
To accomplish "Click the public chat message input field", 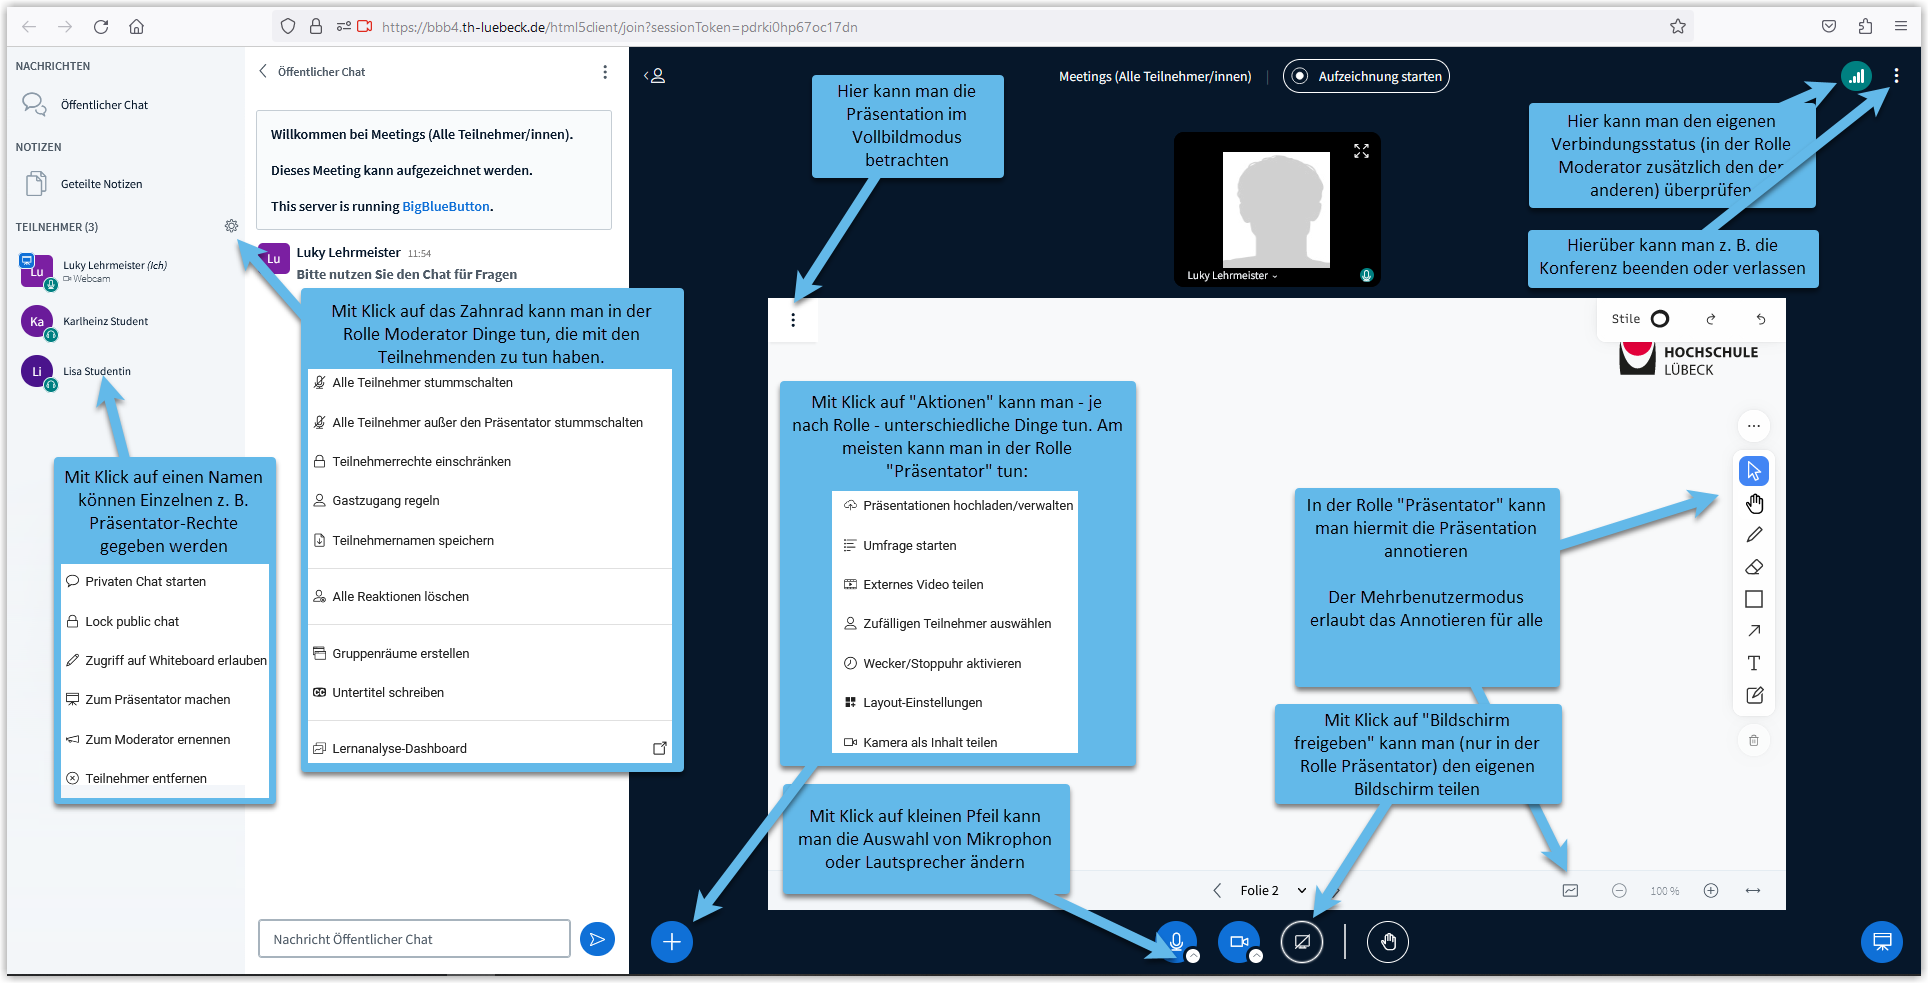I will [413, 939].
